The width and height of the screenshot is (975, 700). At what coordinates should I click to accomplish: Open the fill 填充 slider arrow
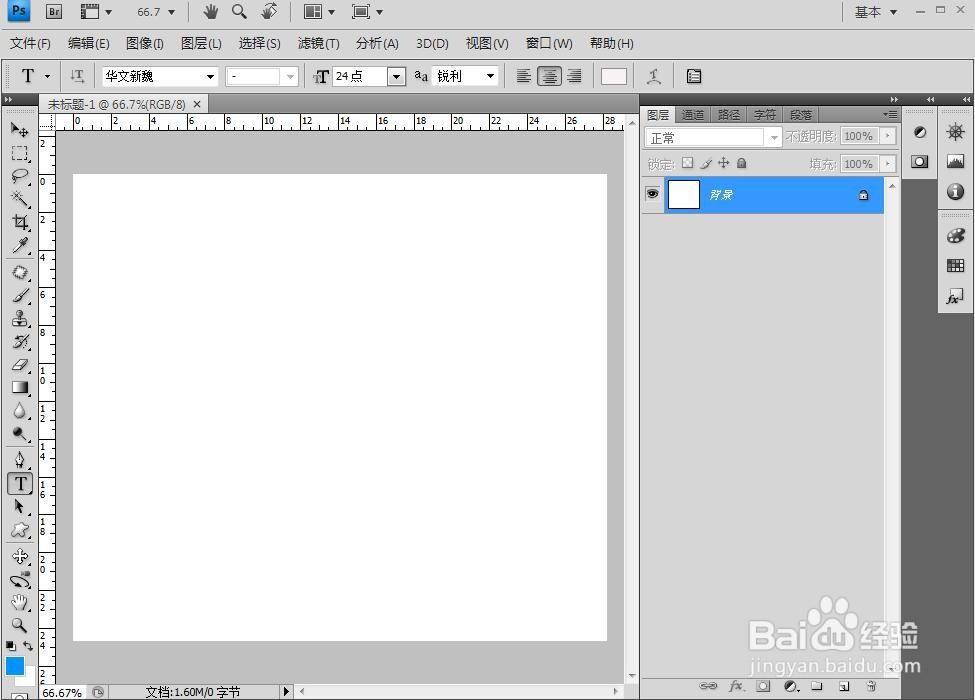[888, 163]
